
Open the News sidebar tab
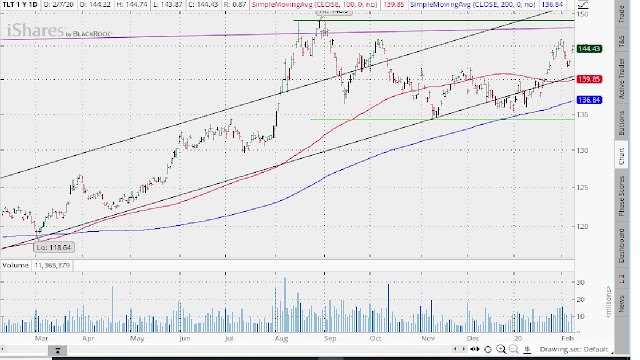(x=622, y=304)
